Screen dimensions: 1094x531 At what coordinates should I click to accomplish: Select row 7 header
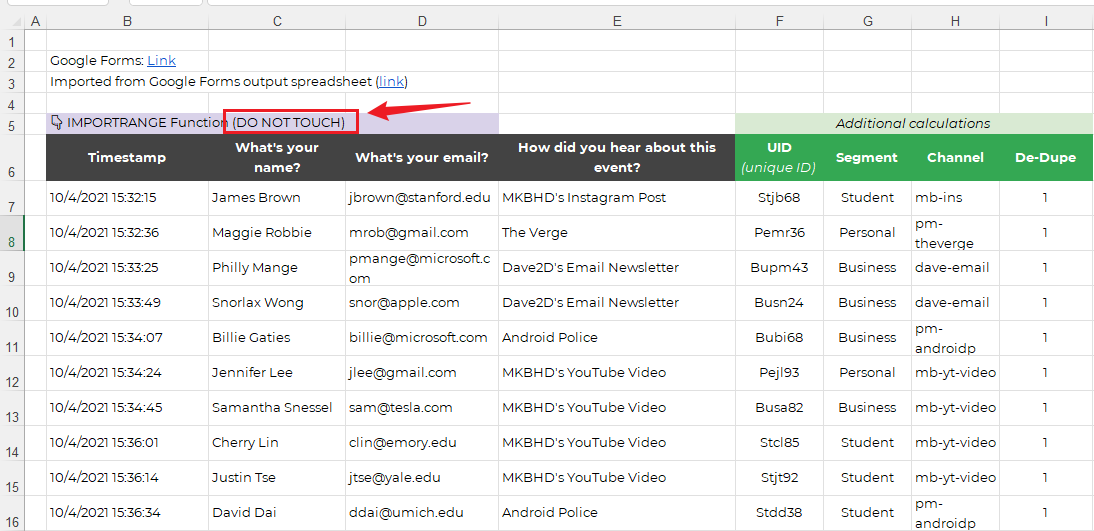coord(12,198)
